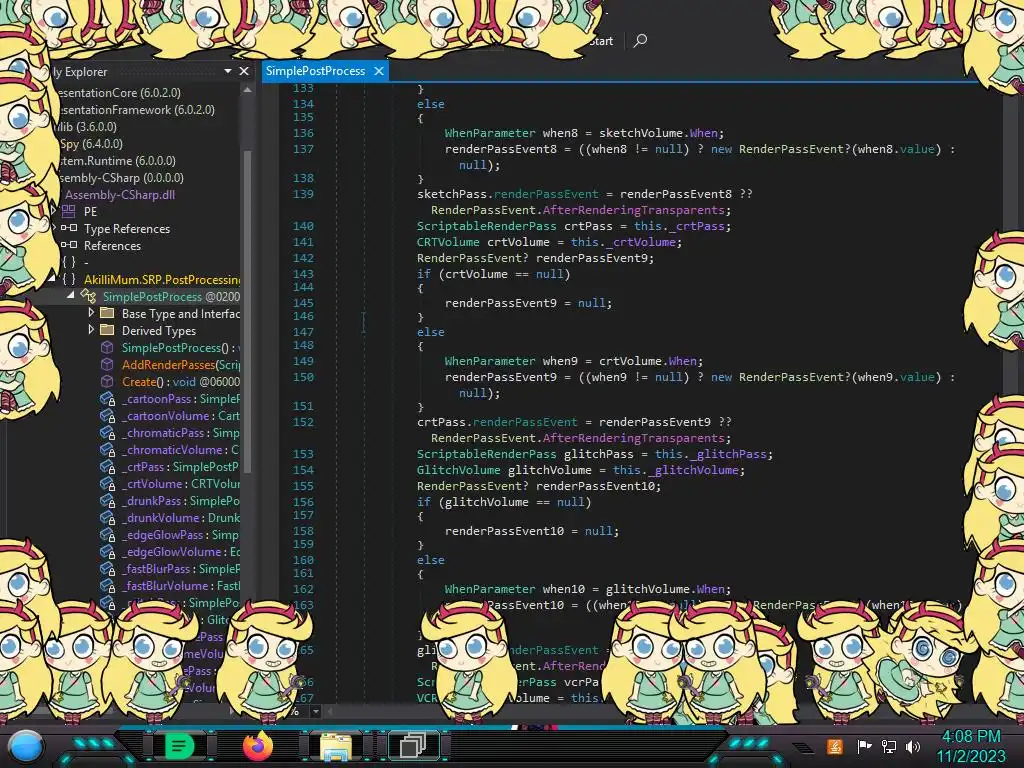Select the Assembly-CSharp.dll tree row
This screenshot has width=1024, height=768.
(120, 195)
